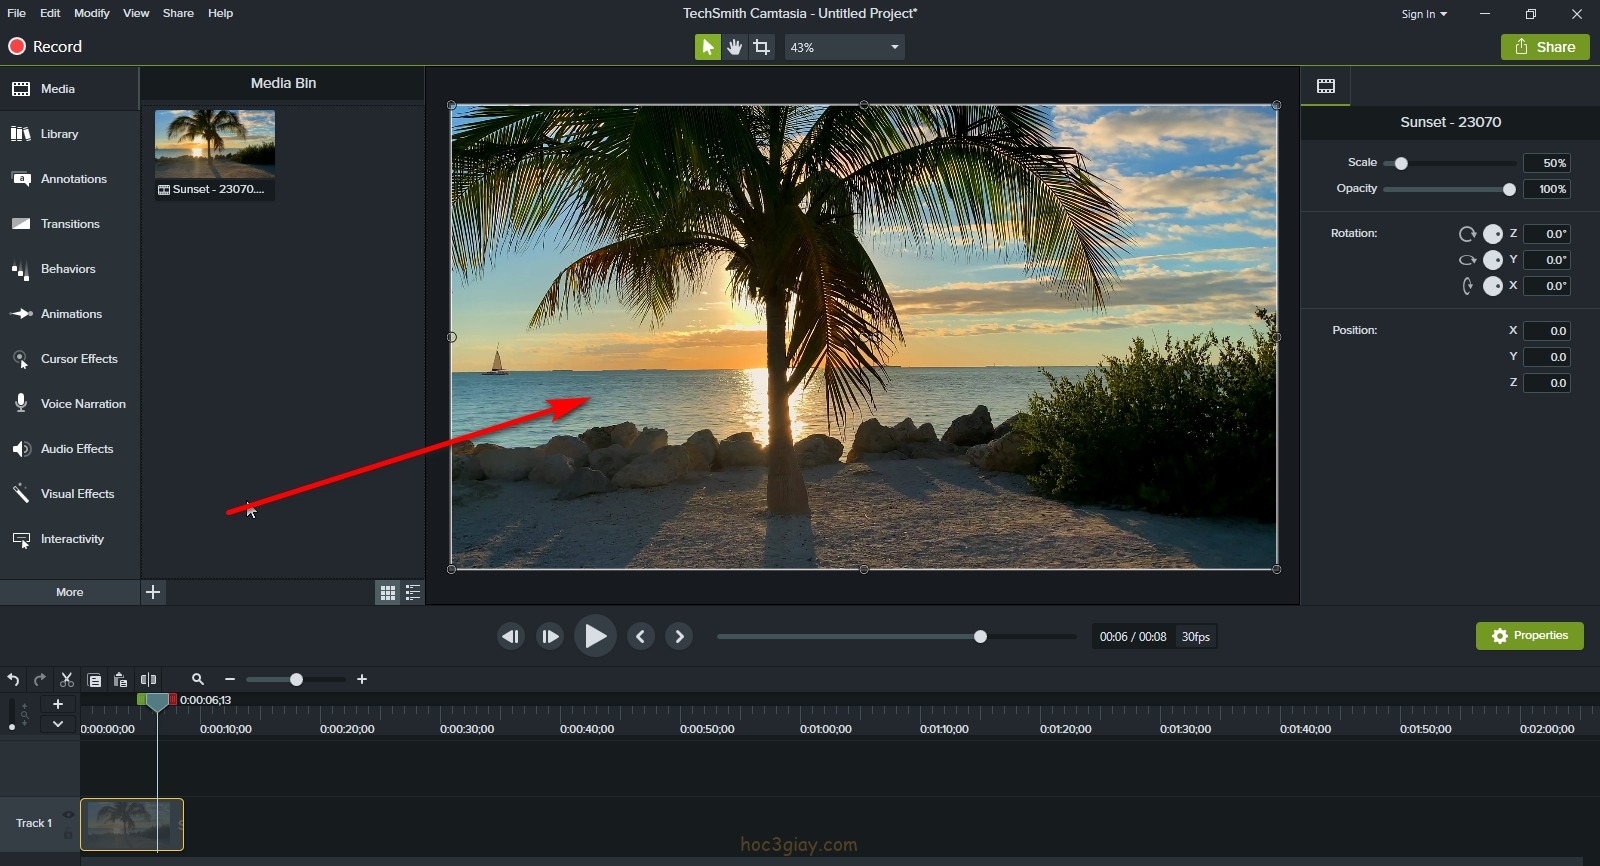Image resolution: width=1600 pixels, height=866 pixels.
Task: Open the Transitions tab in sidebar
Action: point(70,224)
